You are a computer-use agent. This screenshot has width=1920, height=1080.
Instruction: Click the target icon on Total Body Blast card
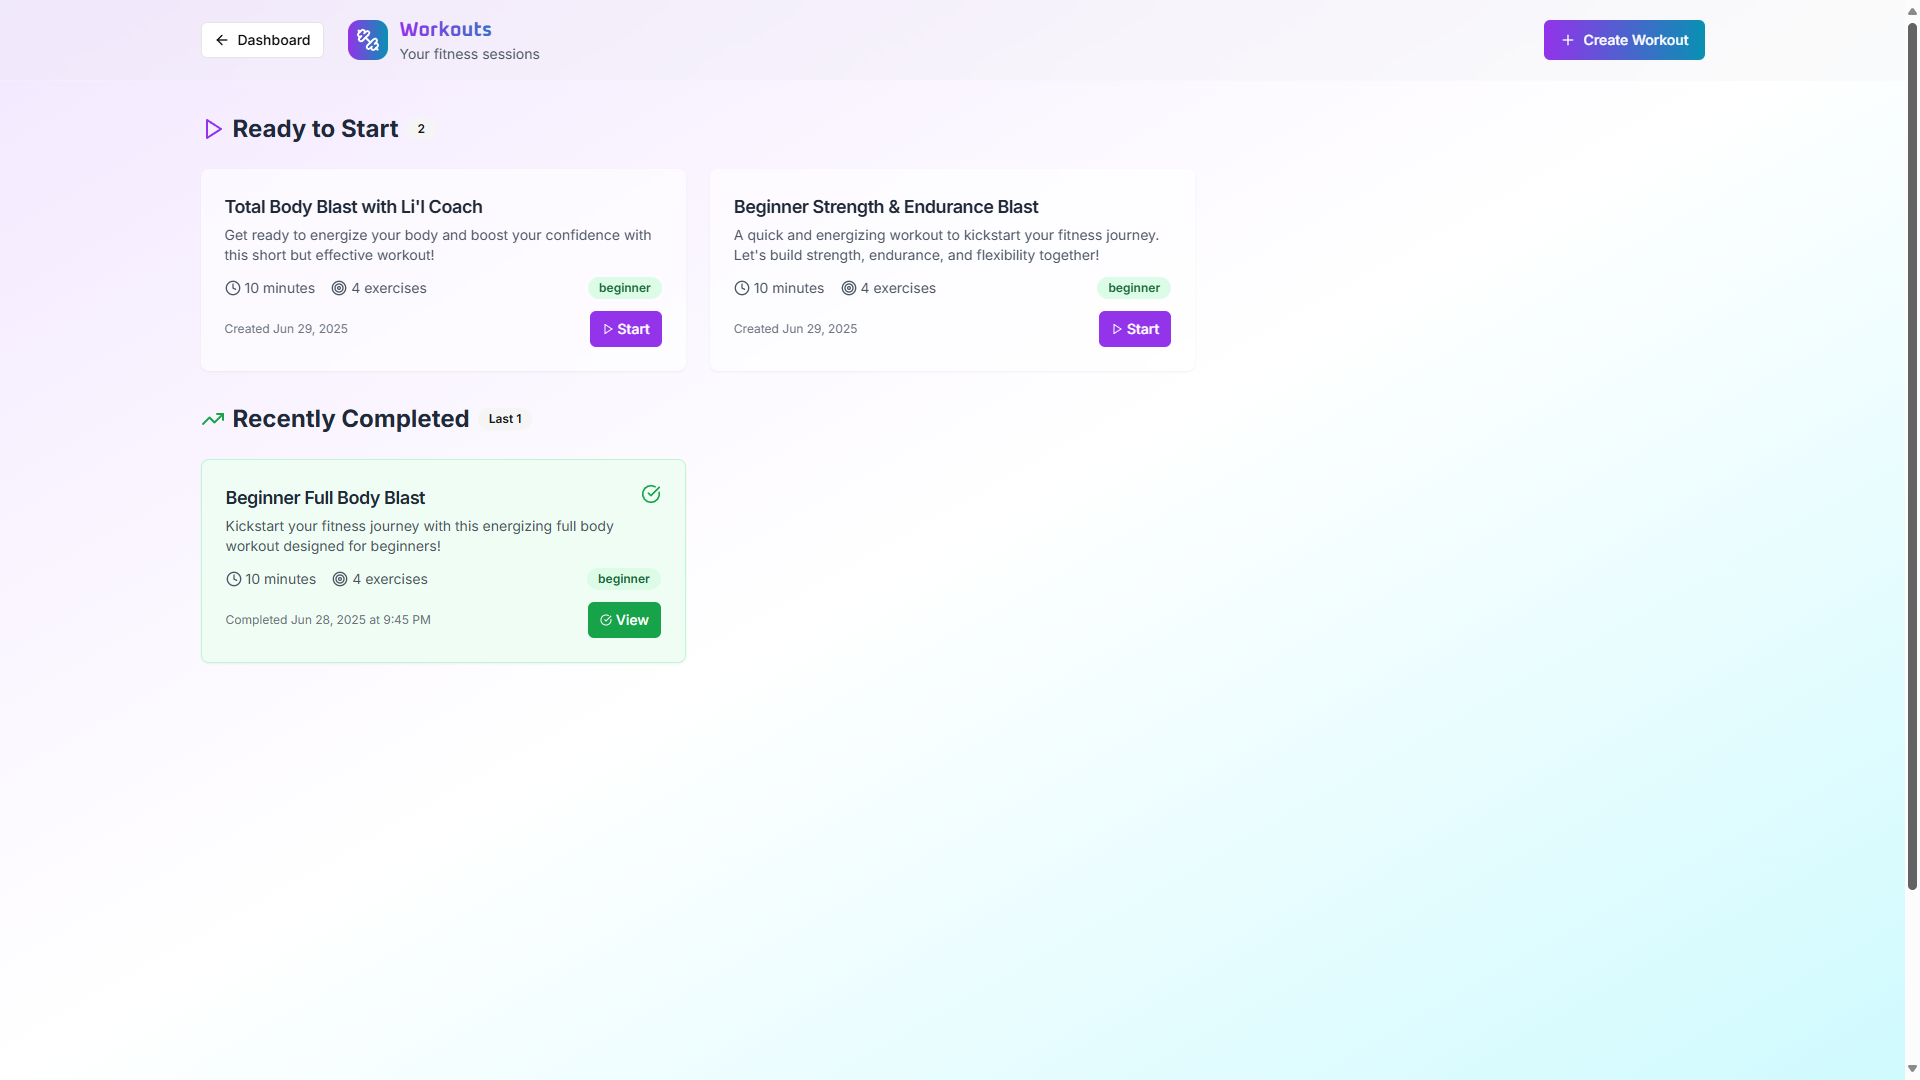point(339,288)
